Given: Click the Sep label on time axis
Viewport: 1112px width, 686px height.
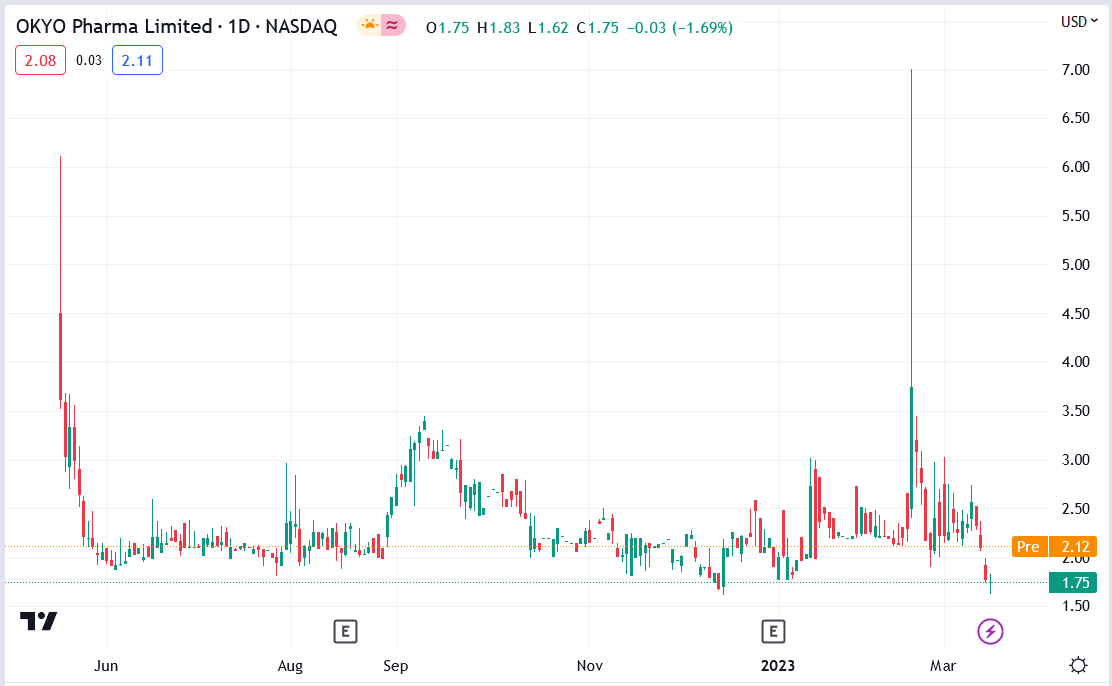Looking at the screenshot, I should (x=396, y=665).
